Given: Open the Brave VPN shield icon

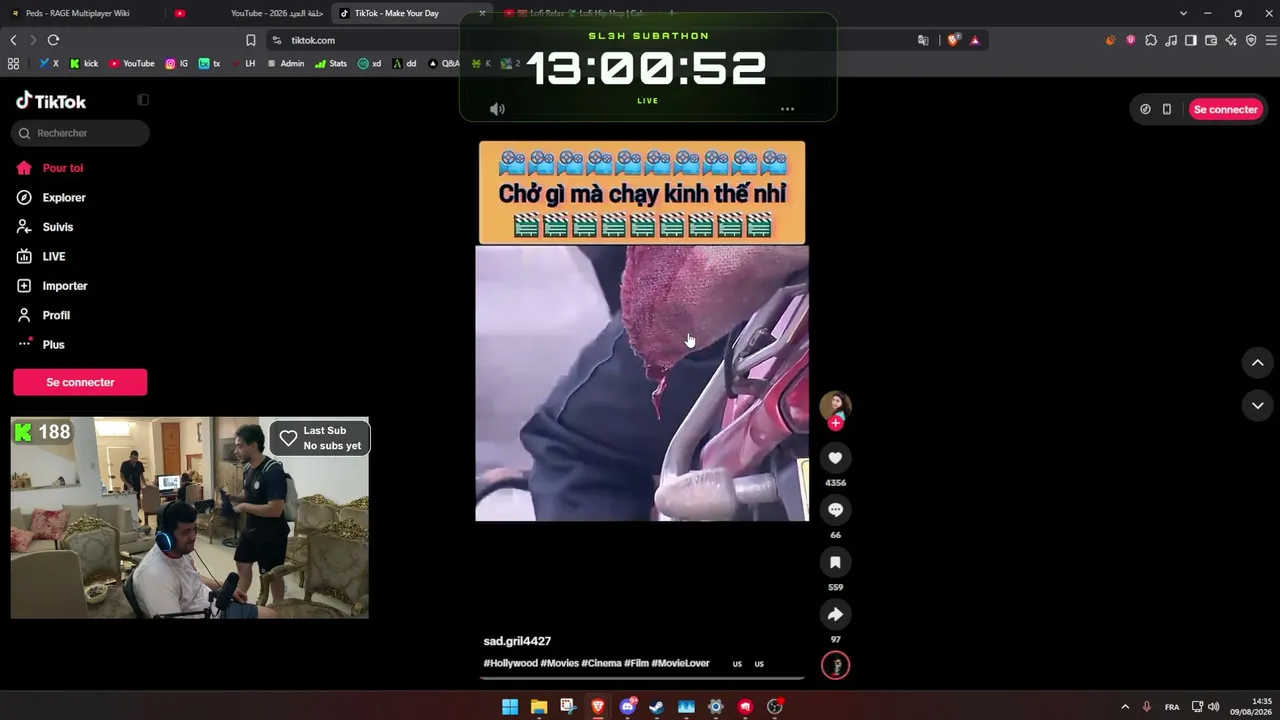Looking at the screenshot, I should [1251, 40].
